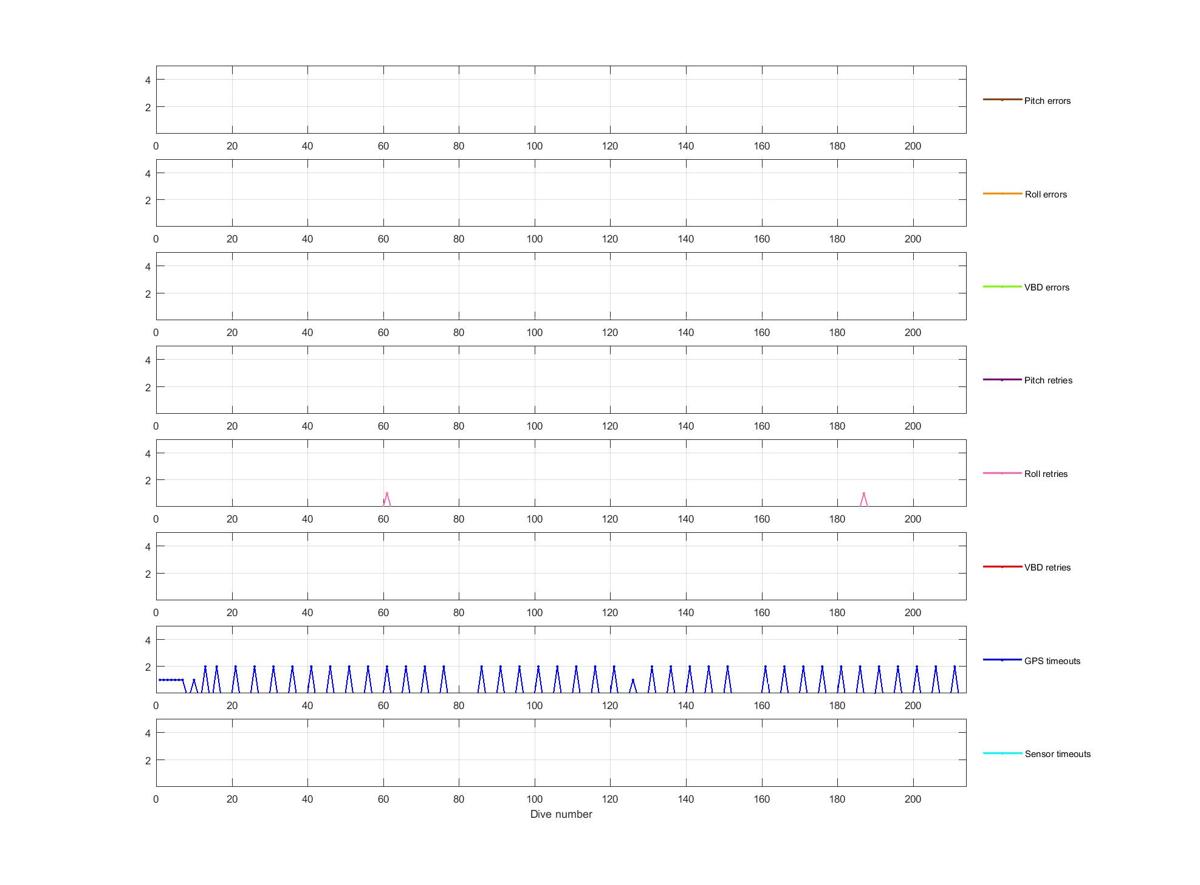
Task: Click tick label 80 below the GPS timeouts plot
Action: (x=459, y=706)
